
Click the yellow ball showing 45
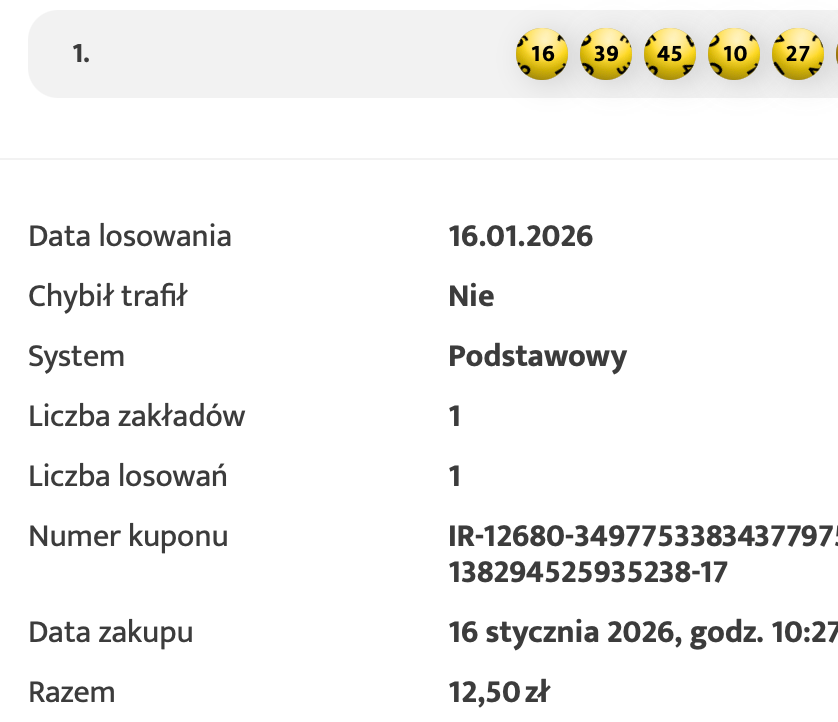point(670,54)
